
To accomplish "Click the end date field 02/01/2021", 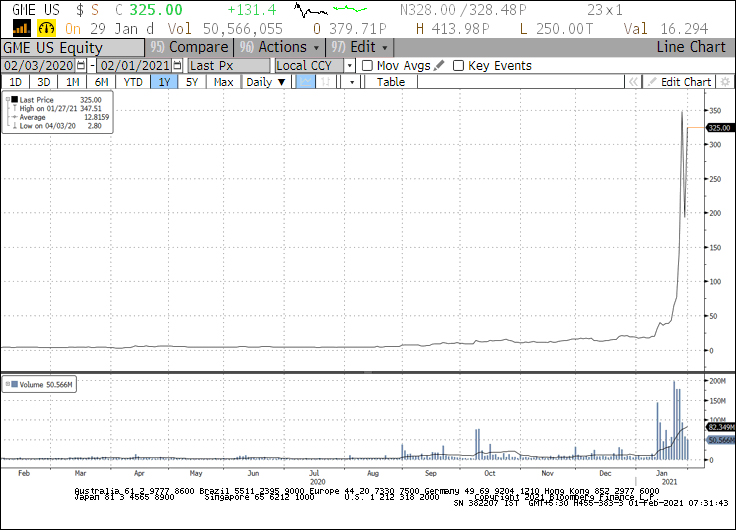I will point(135,66).
